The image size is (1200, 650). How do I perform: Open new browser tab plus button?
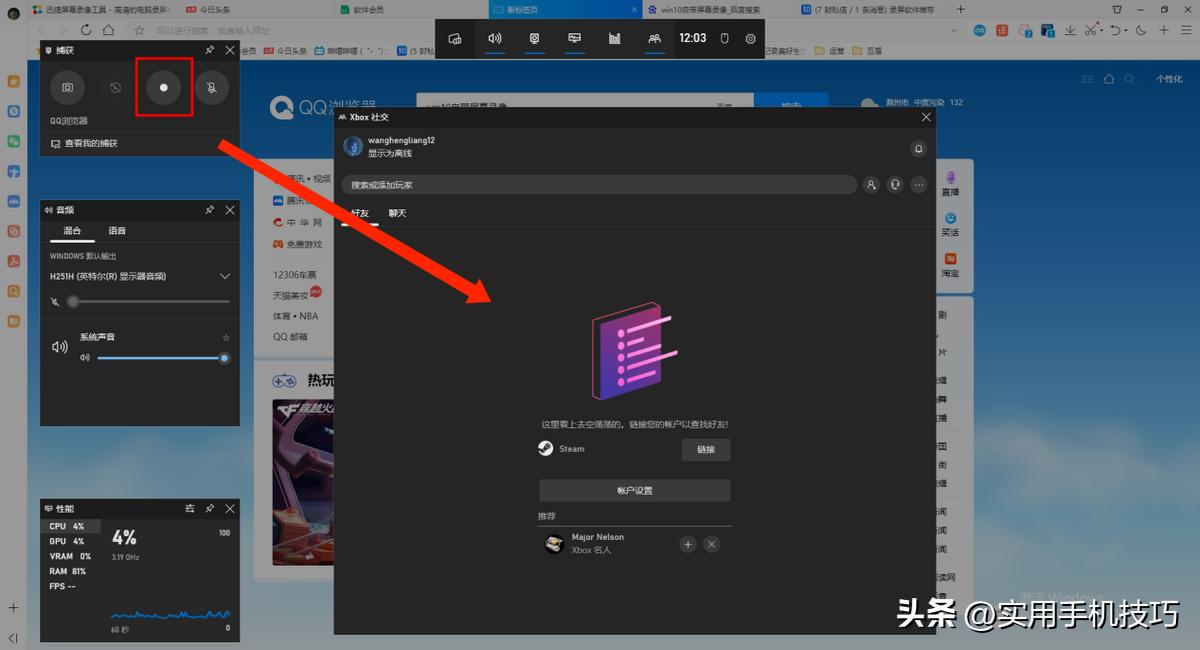click(x=961, y=9)
